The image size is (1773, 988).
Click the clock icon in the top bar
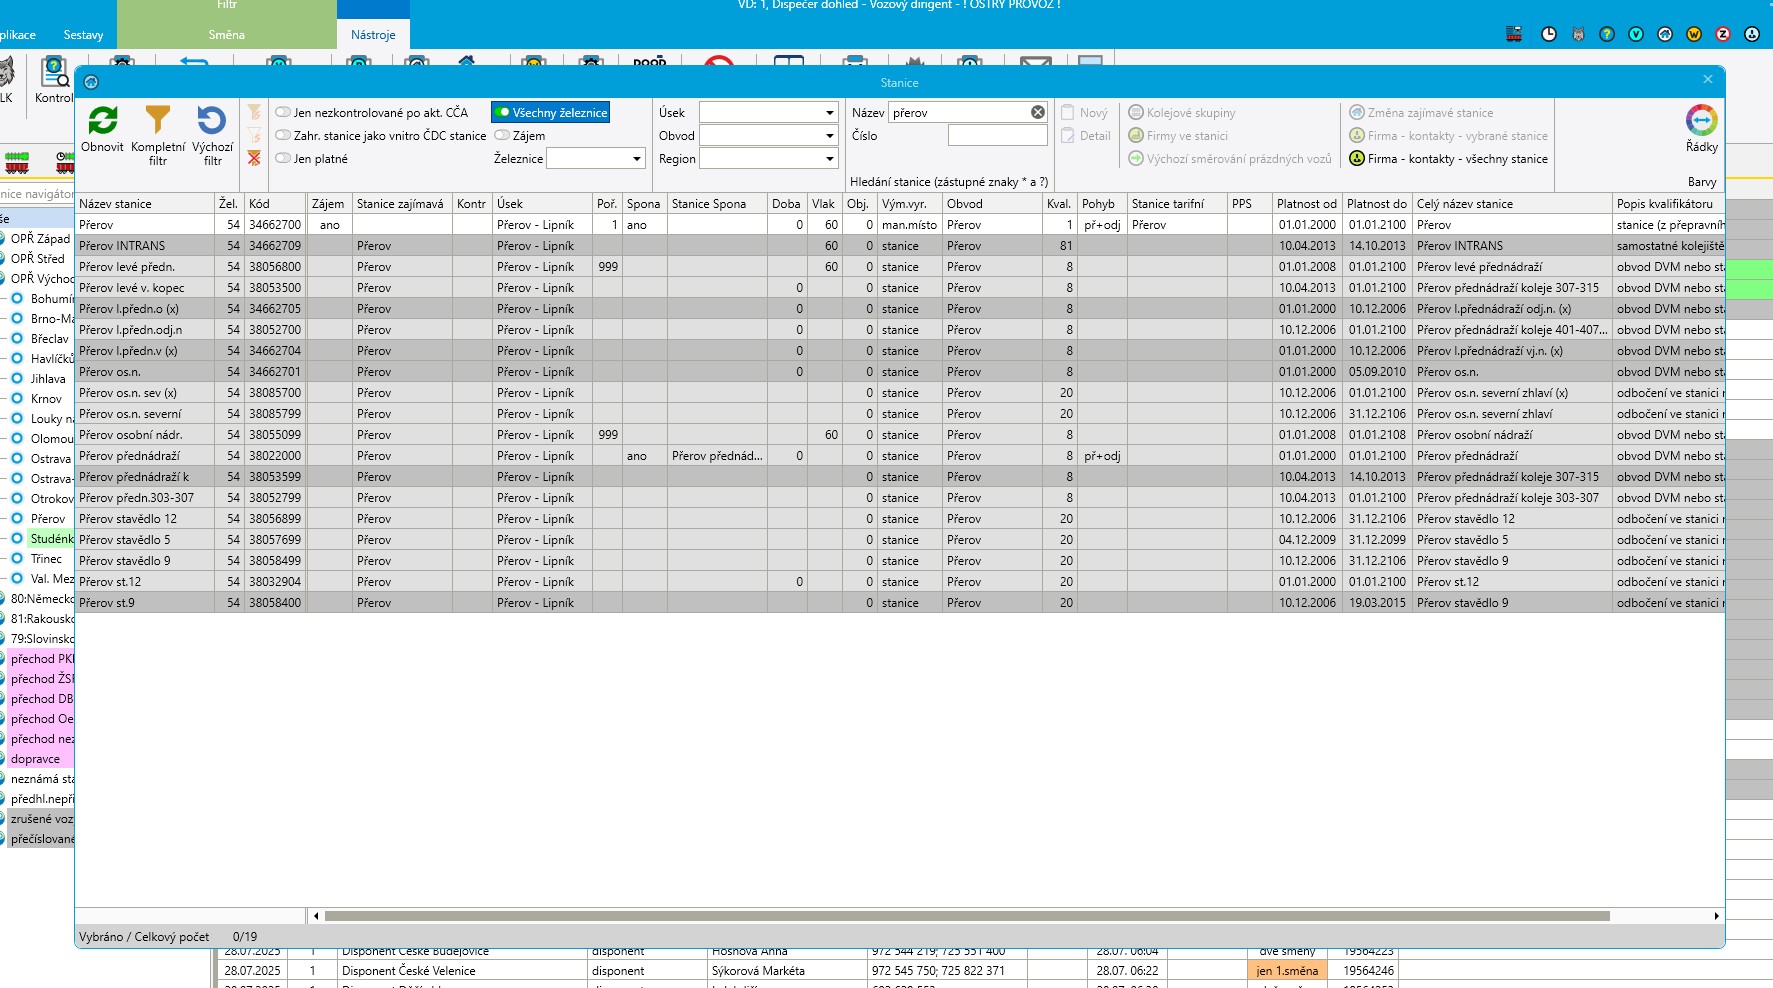coord(1549,34)
